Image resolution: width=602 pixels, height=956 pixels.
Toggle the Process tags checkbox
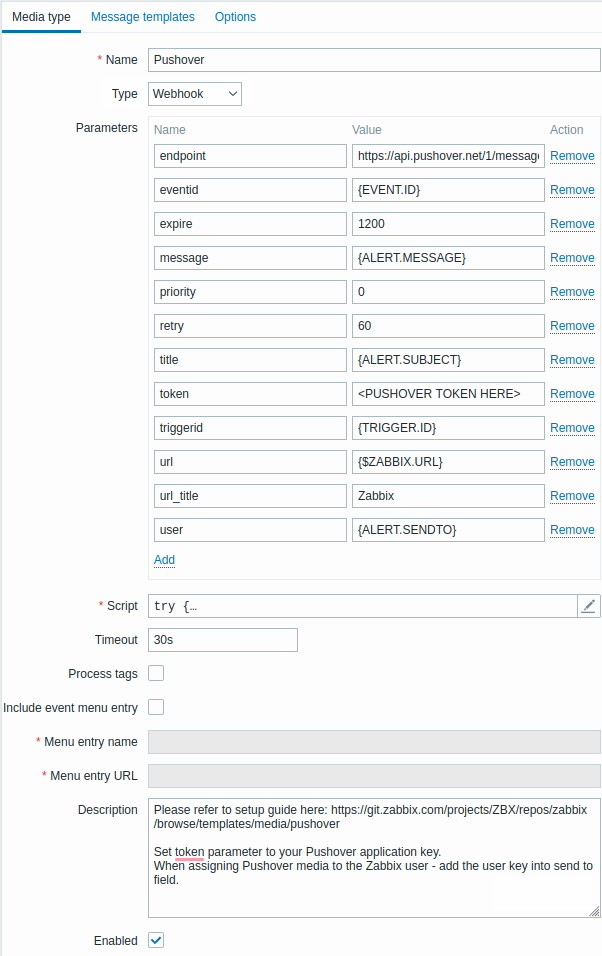click(x=156, y=673)
